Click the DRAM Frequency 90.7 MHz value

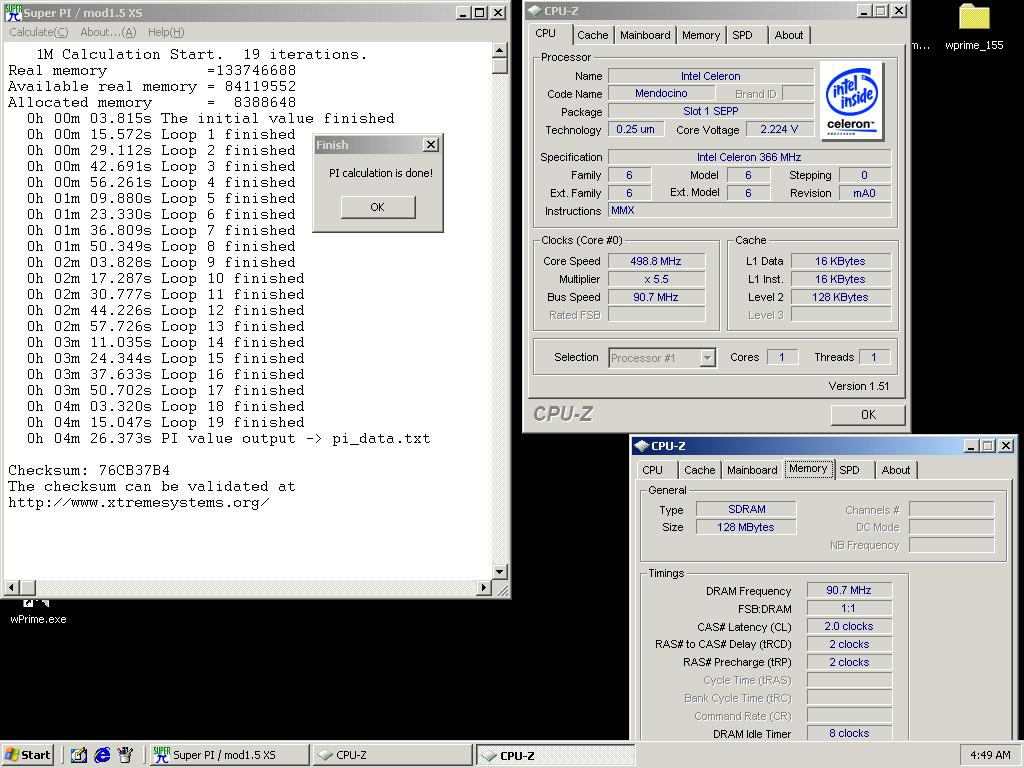pos(849,590)
